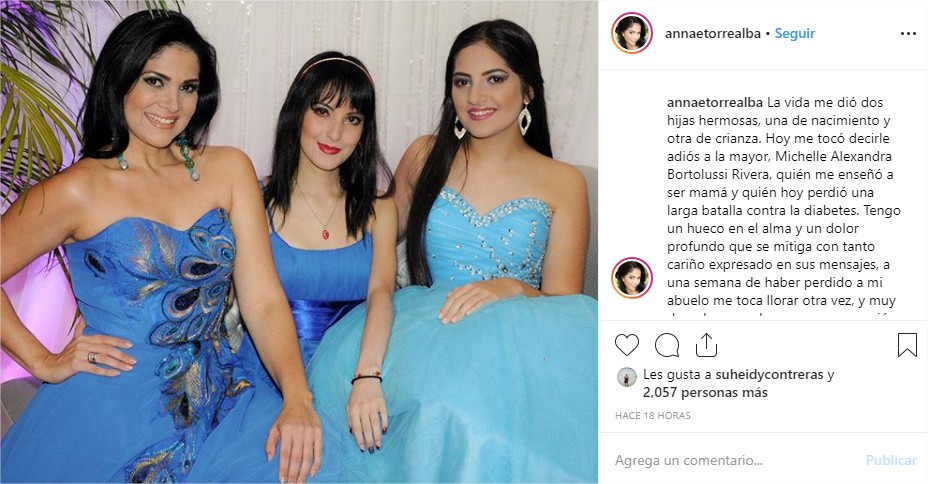The image size is (928, 484).
Task: Open the profile avatar next to the header username
Action: [632, 33]
